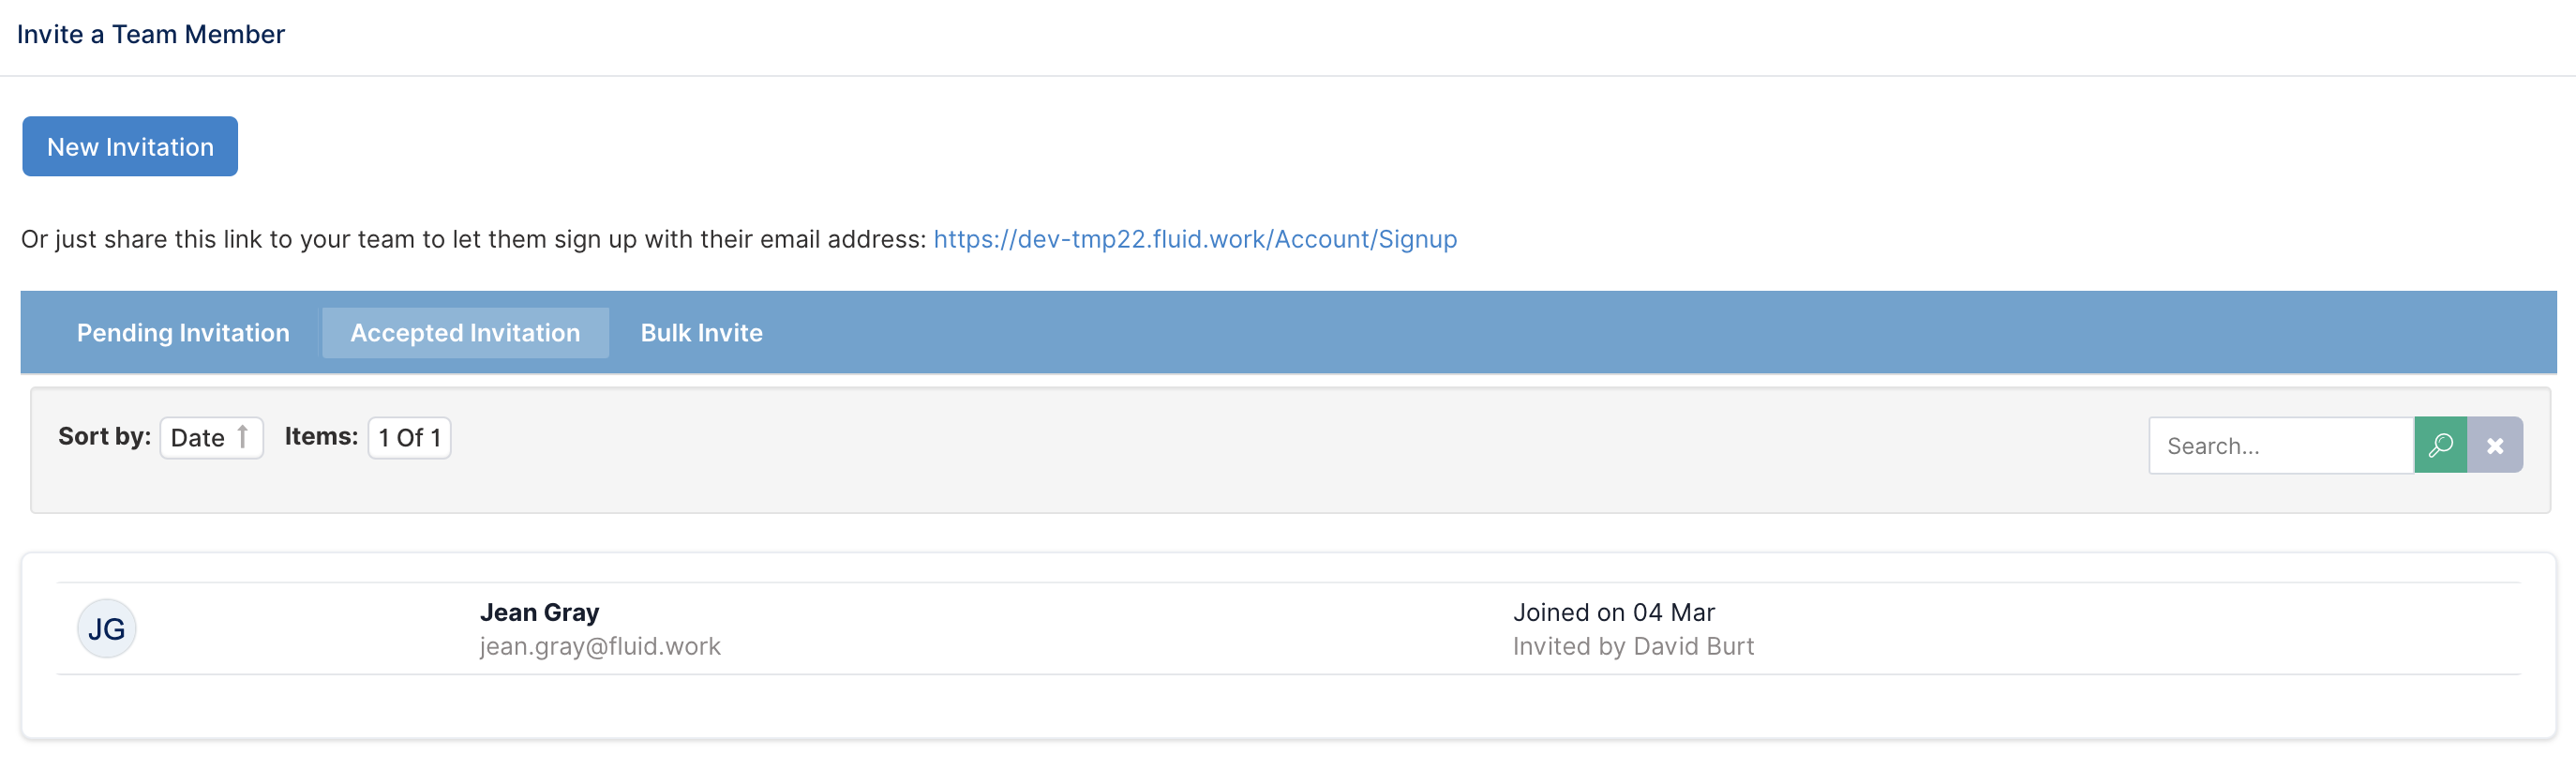
Task: Open the Account Signup link
Action: tap(1195, 239)
